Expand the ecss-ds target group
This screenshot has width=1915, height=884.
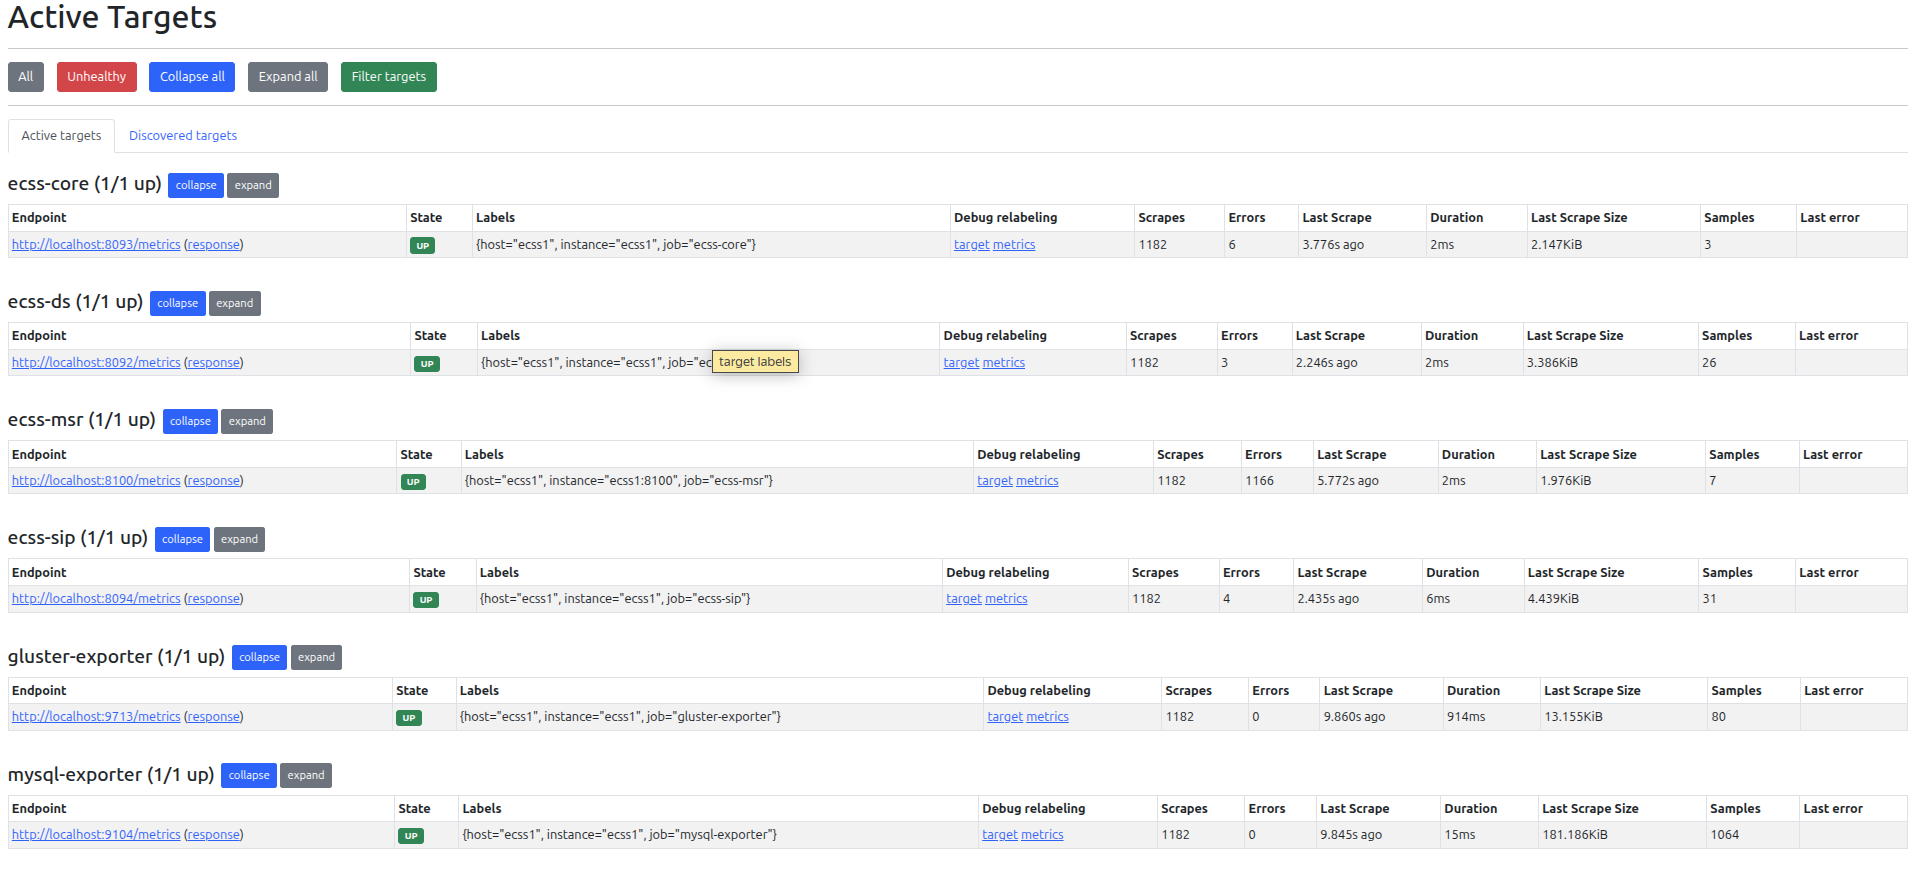[234, 303]
